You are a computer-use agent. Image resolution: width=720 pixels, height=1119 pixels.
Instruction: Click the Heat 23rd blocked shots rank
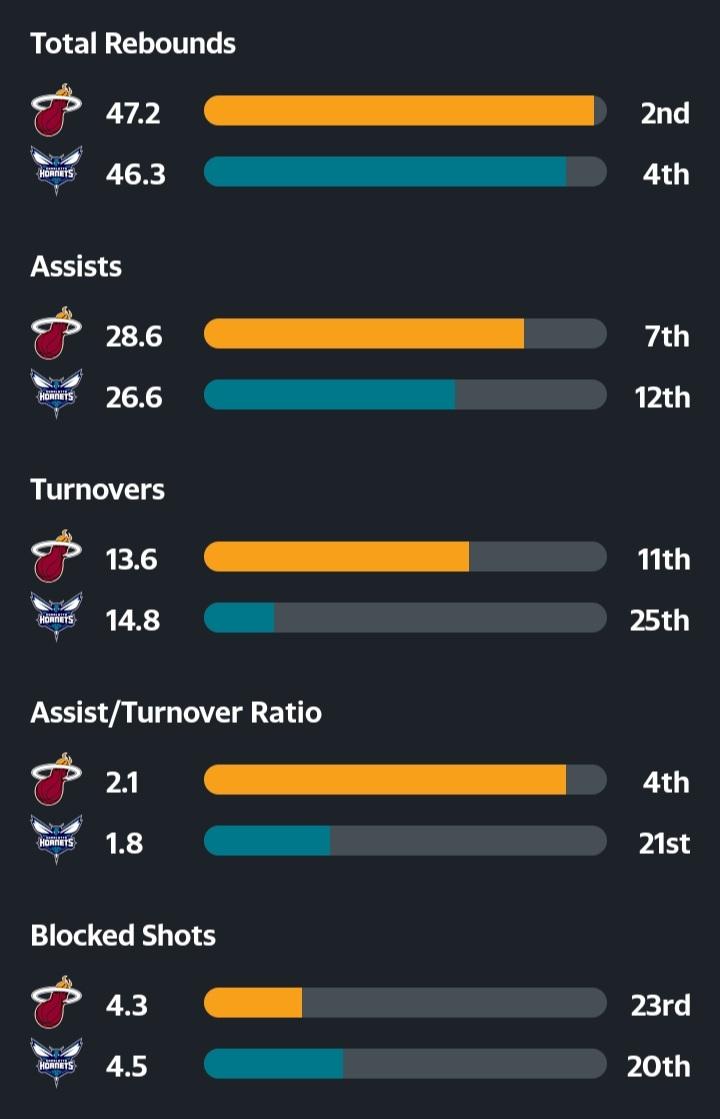660,1004
